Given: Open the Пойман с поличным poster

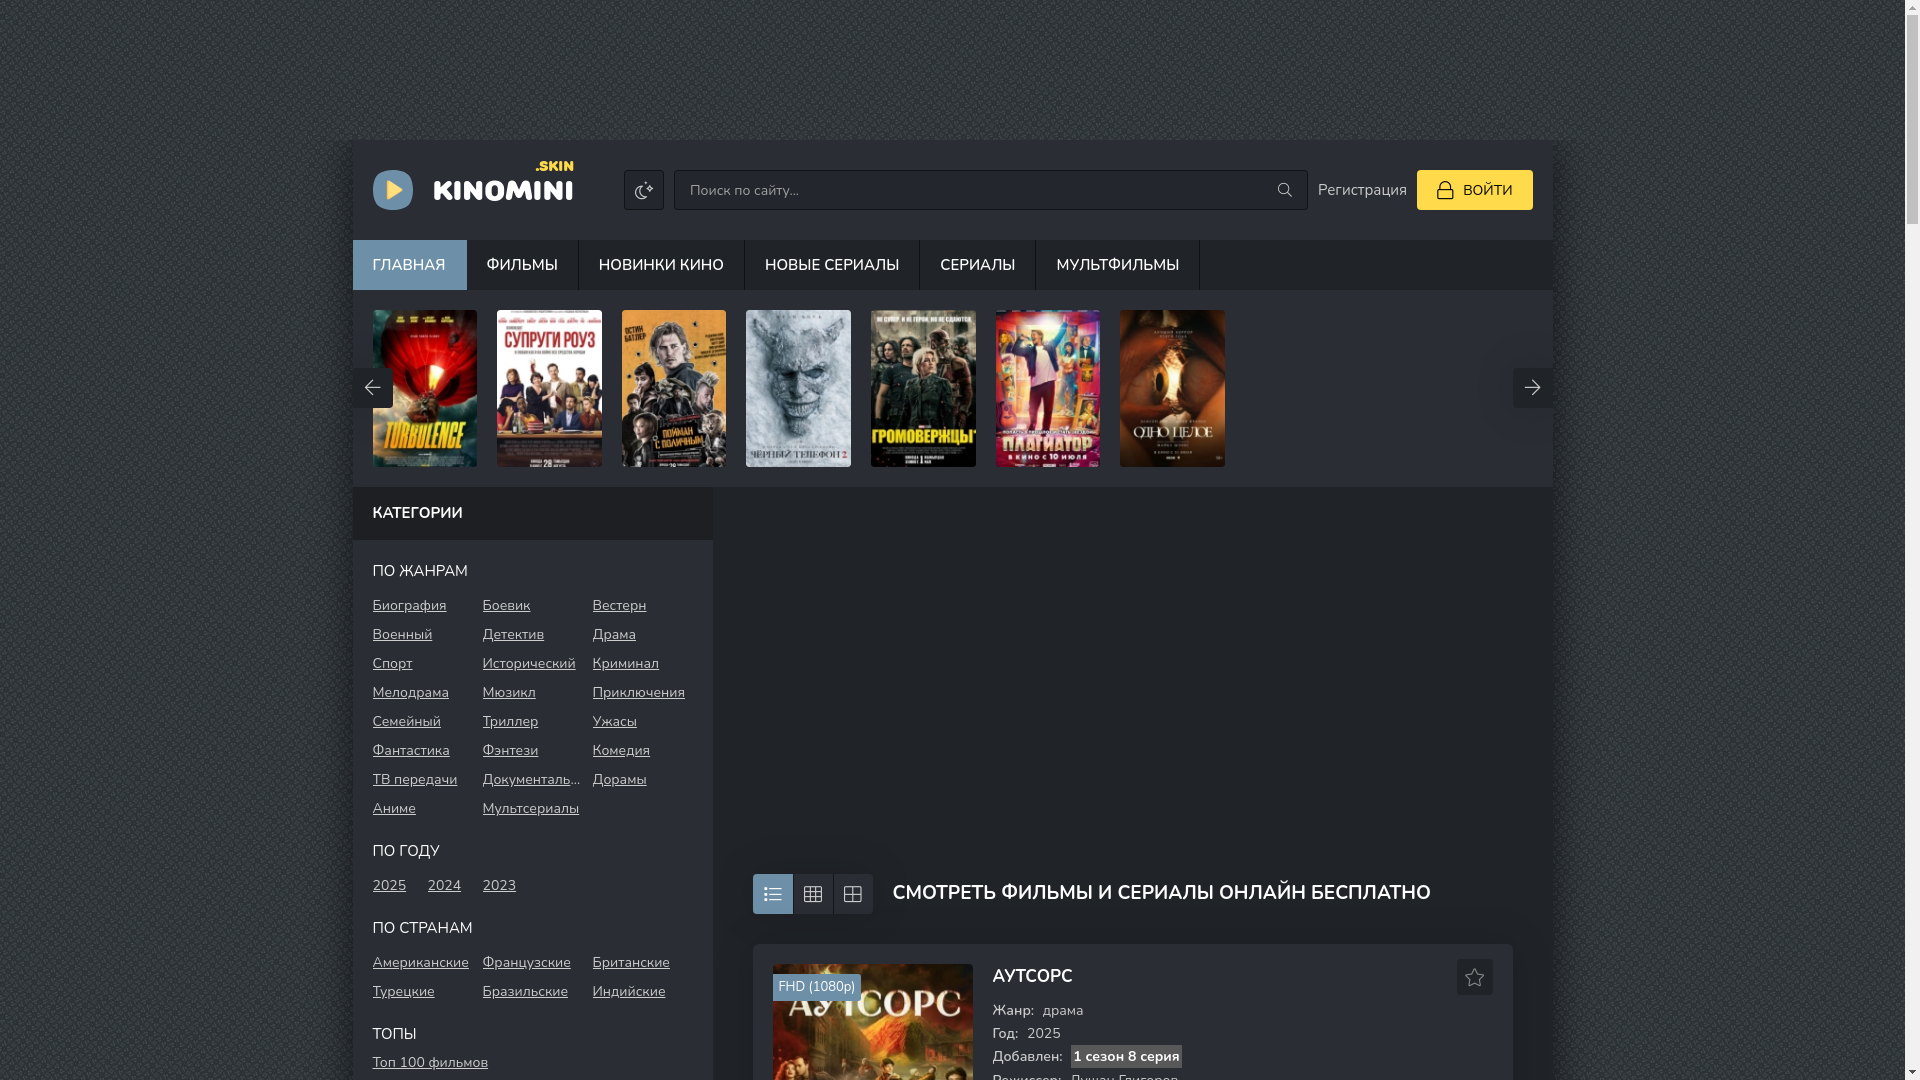Looking at the screenshot, I should pos(674,388).
